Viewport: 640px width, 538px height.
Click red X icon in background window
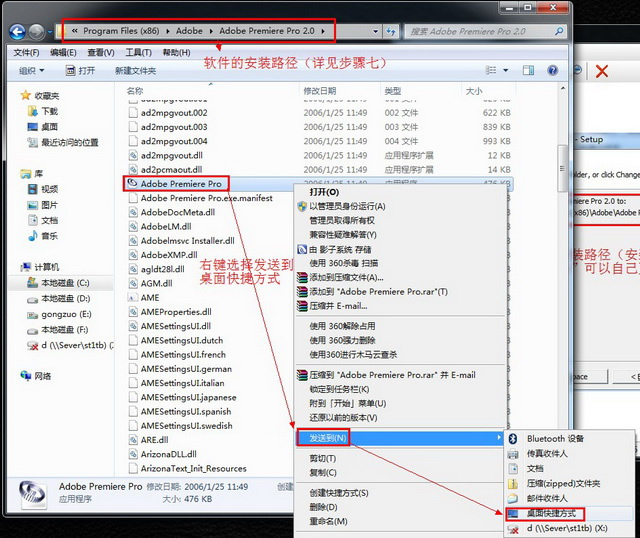(x=602, y=71)
